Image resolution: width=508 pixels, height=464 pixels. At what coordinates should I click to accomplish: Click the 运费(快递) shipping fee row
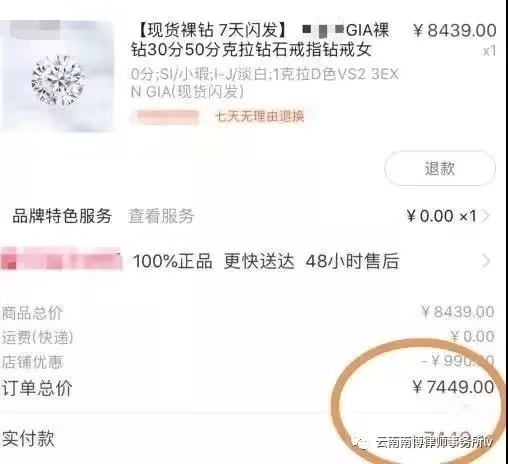[x=248, y=337]
